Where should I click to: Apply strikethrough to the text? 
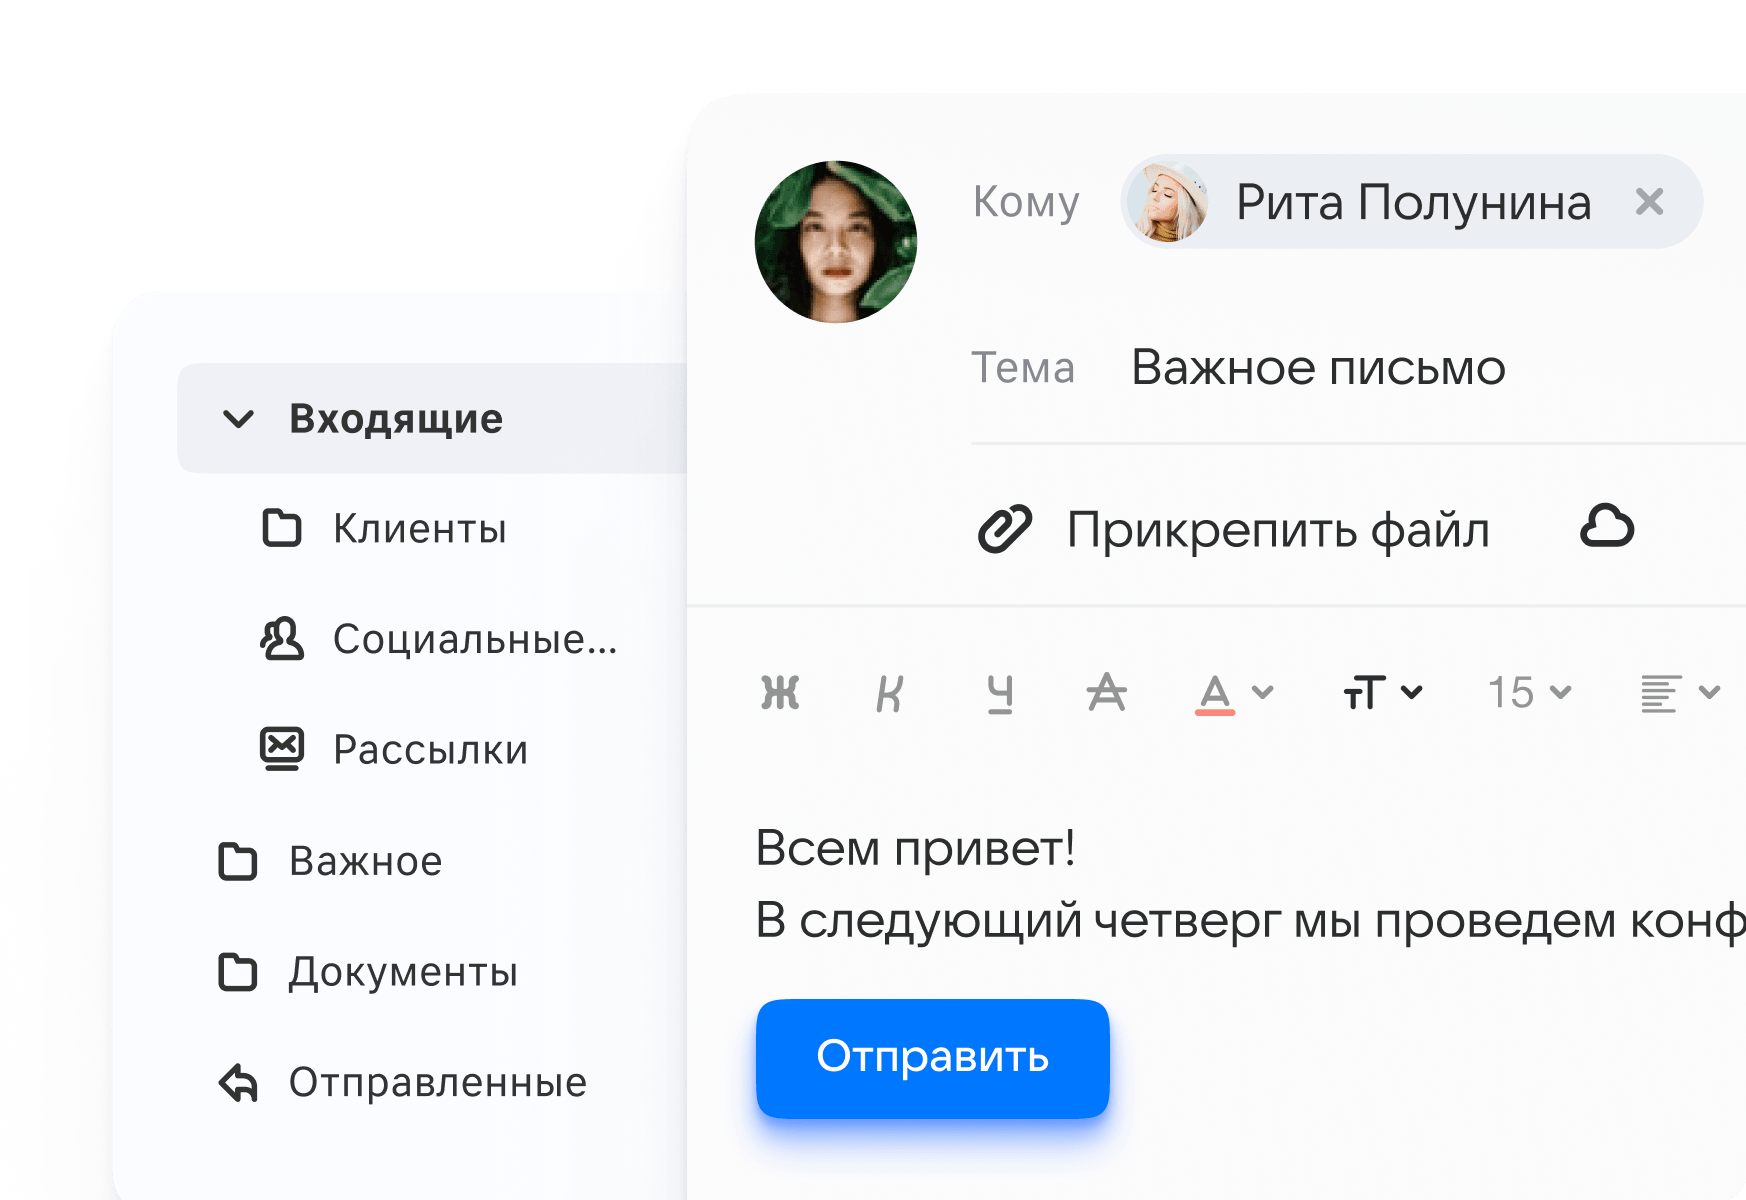(x=1107, y=694)
